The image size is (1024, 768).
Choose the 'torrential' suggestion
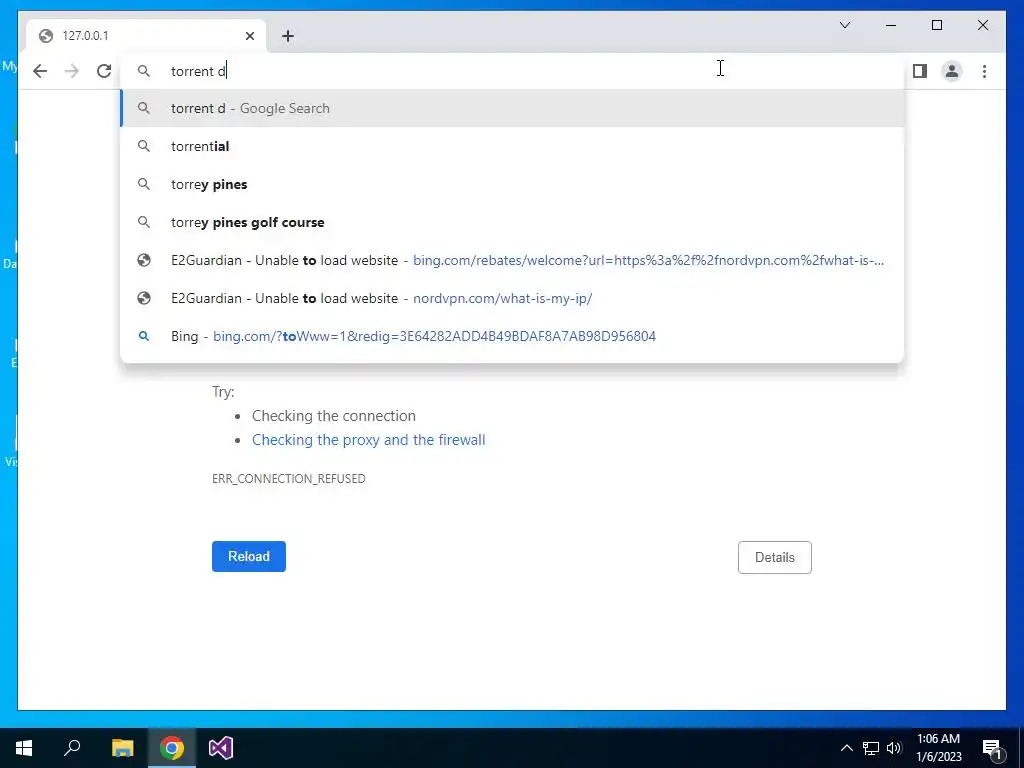512,146
